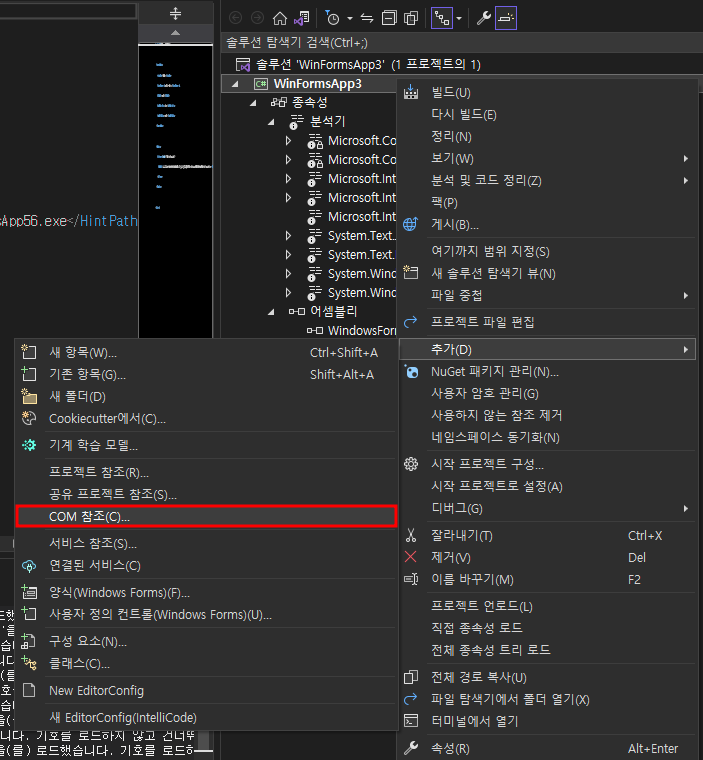
Task: Click 여기까지 범위 지정(S)
Action: [547, 252]
